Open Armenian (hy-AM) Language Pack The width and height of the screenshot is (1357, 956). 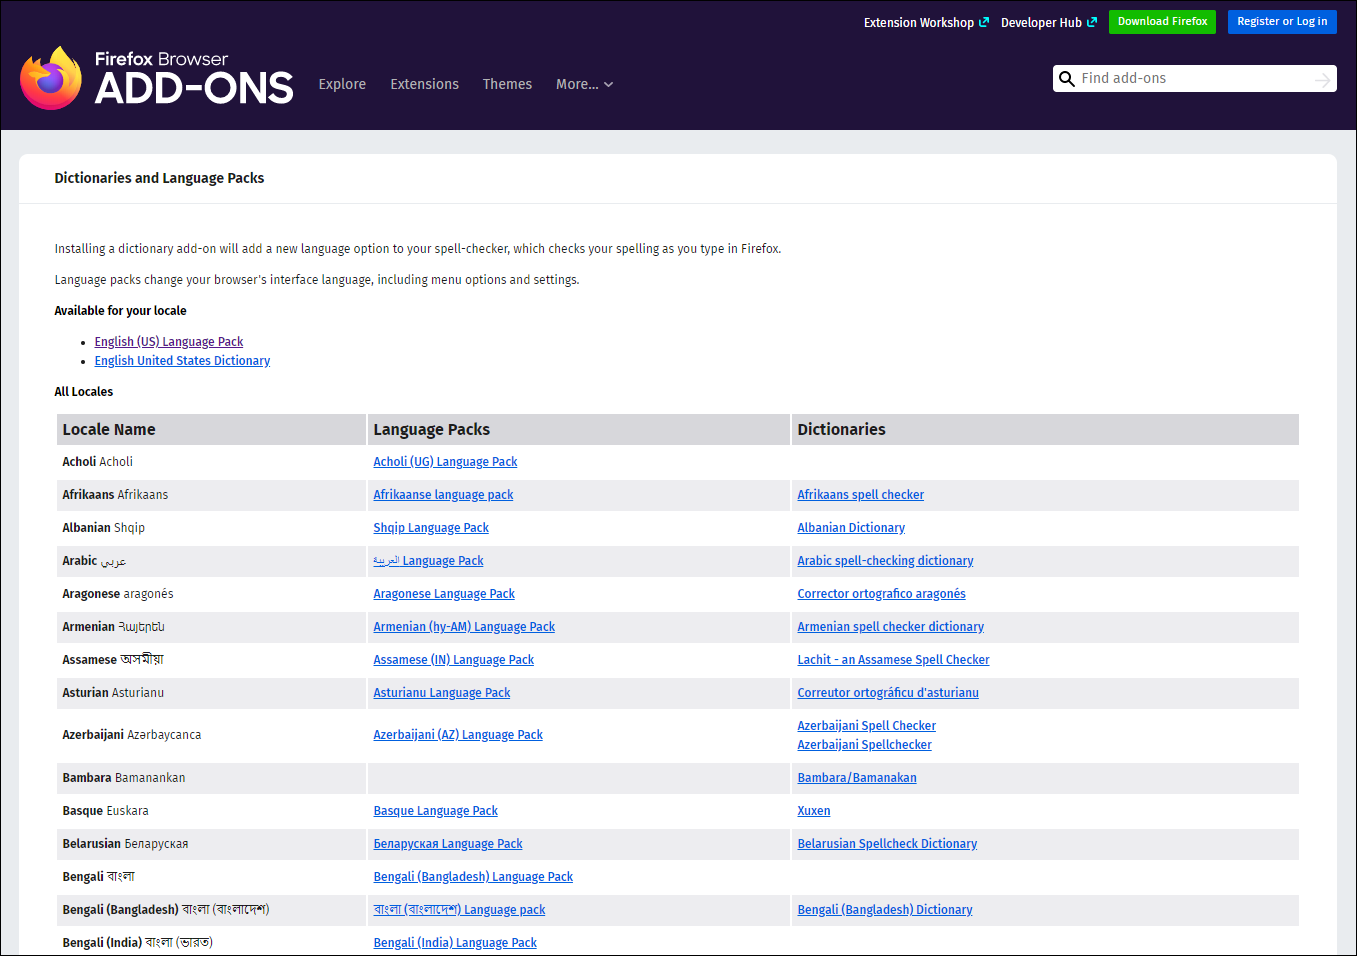point(464,627)
